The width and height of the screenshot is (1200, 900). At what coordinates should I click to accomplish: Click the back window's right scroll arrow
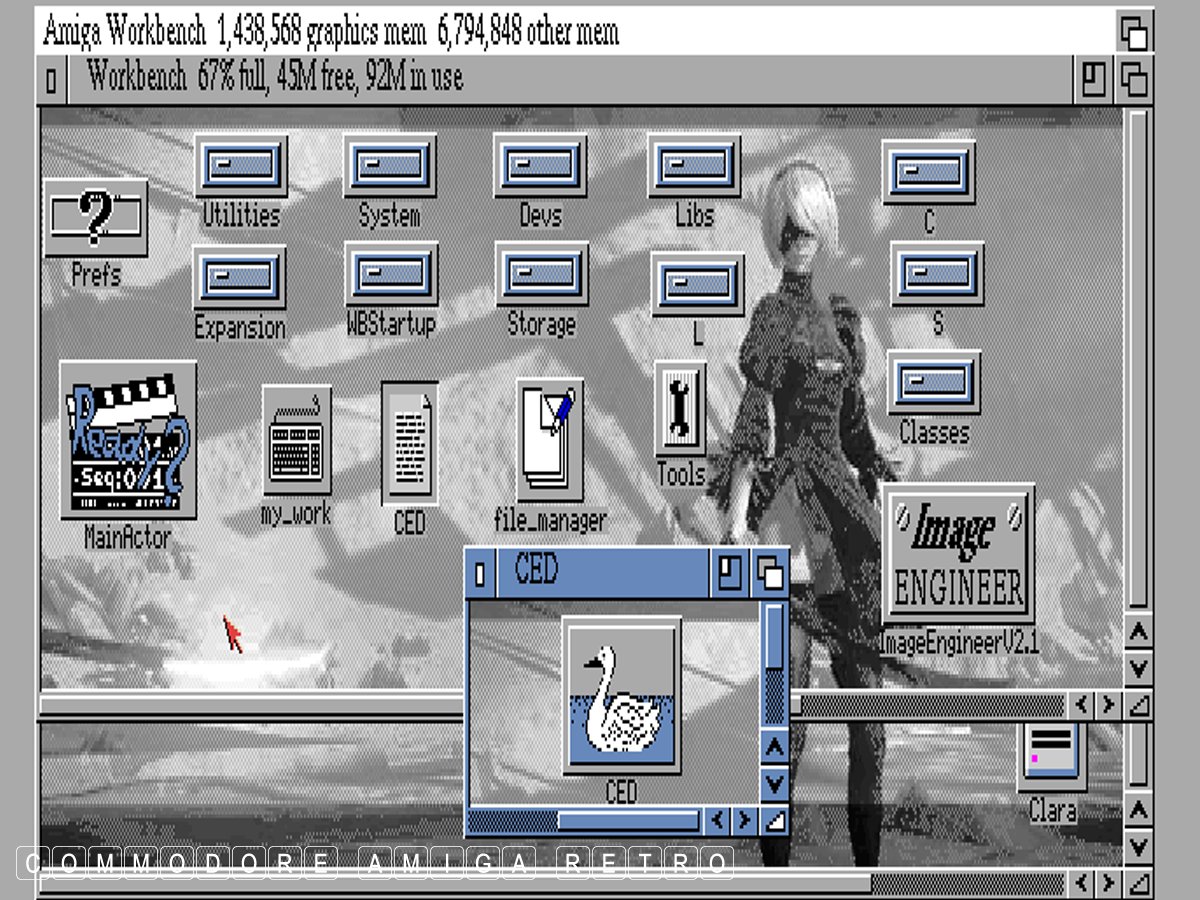click(x=1108, y=884)
